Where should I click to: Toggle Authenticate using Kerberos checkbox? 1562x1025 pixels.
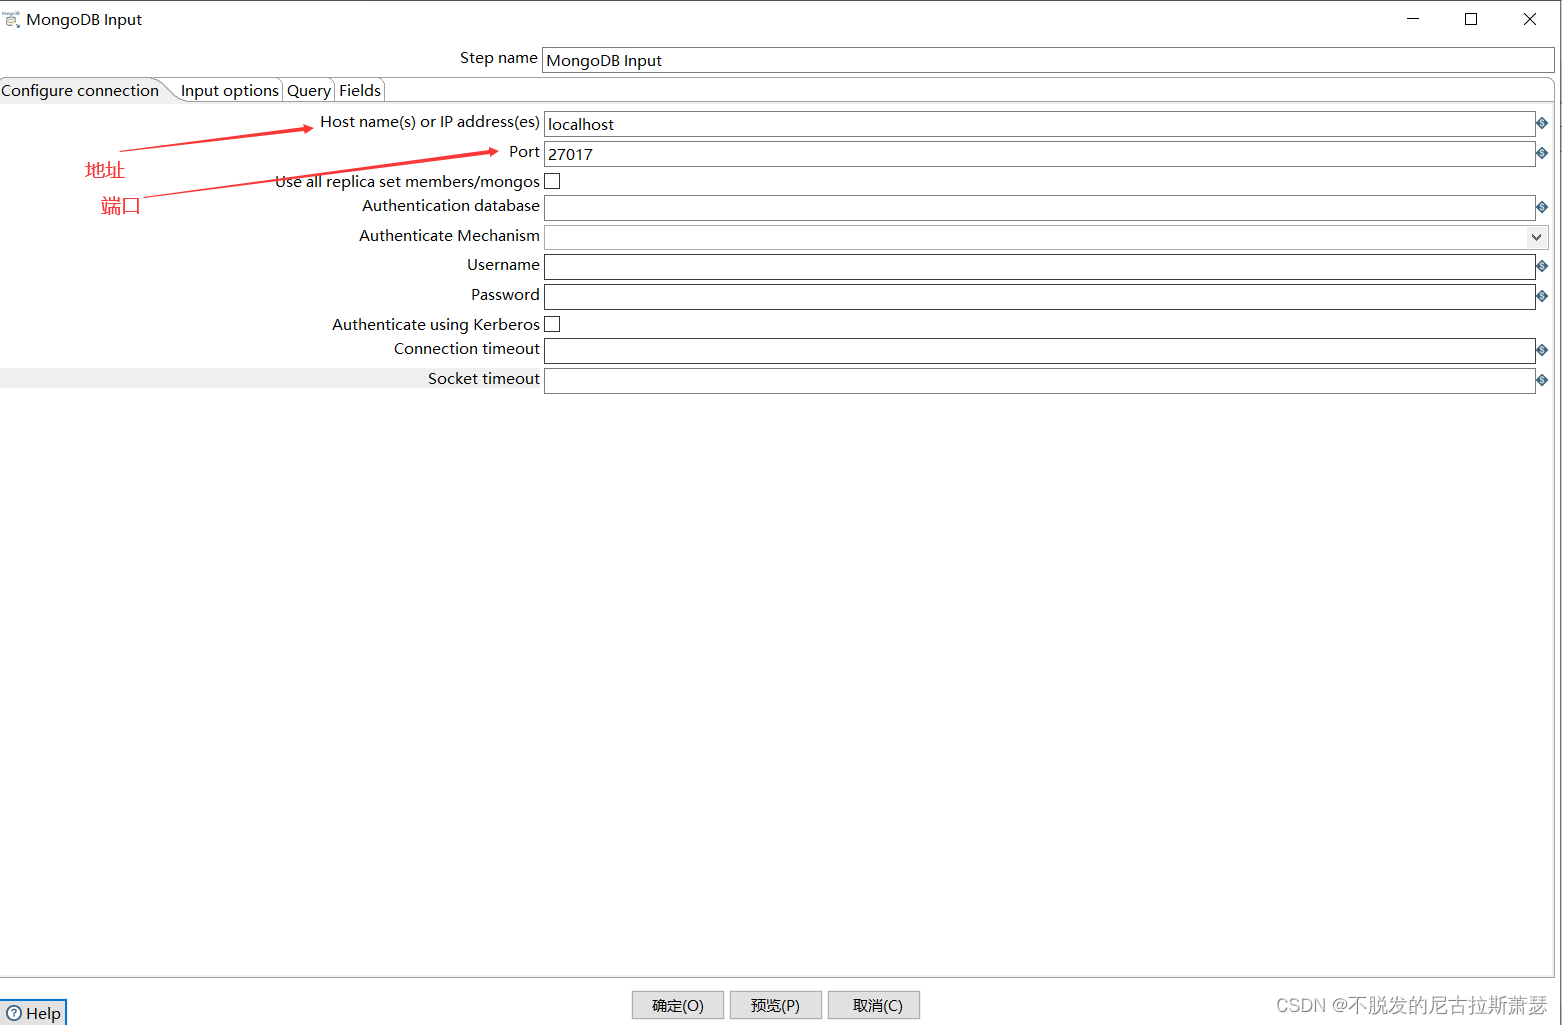[552, 324]
